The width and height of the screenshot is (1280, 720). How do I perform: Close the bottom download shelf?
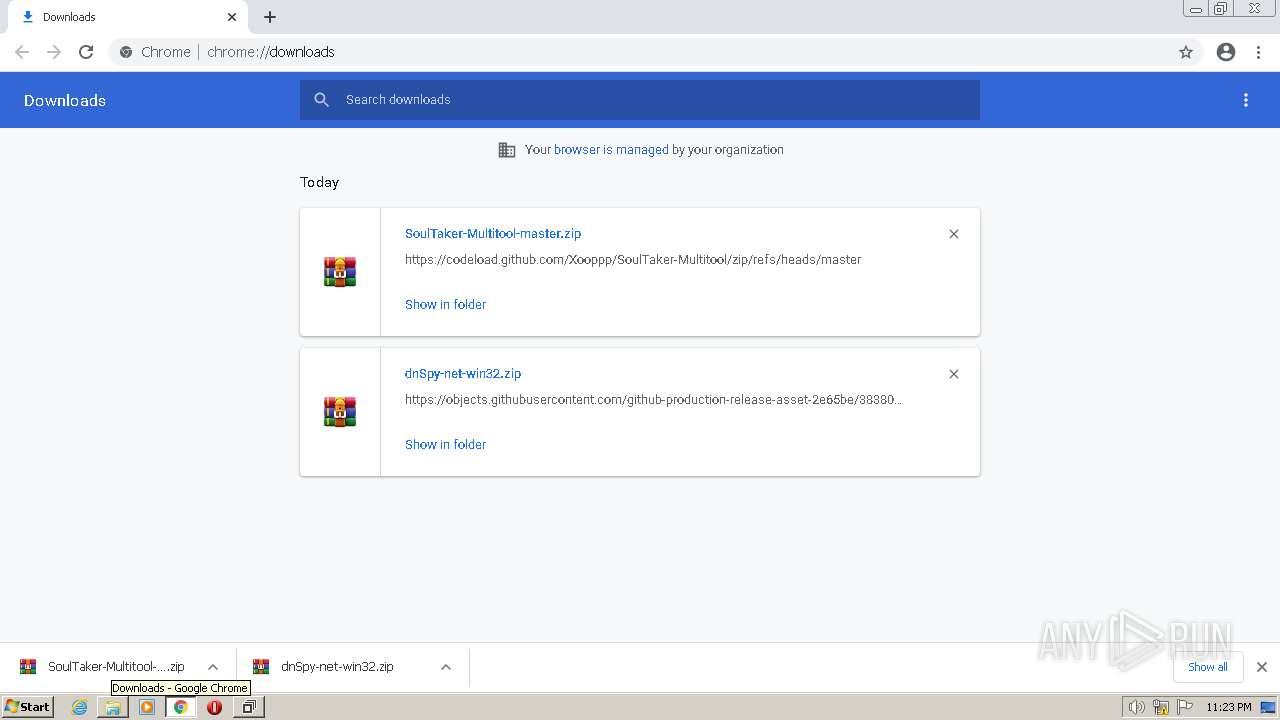click(x=1262, y=667)
